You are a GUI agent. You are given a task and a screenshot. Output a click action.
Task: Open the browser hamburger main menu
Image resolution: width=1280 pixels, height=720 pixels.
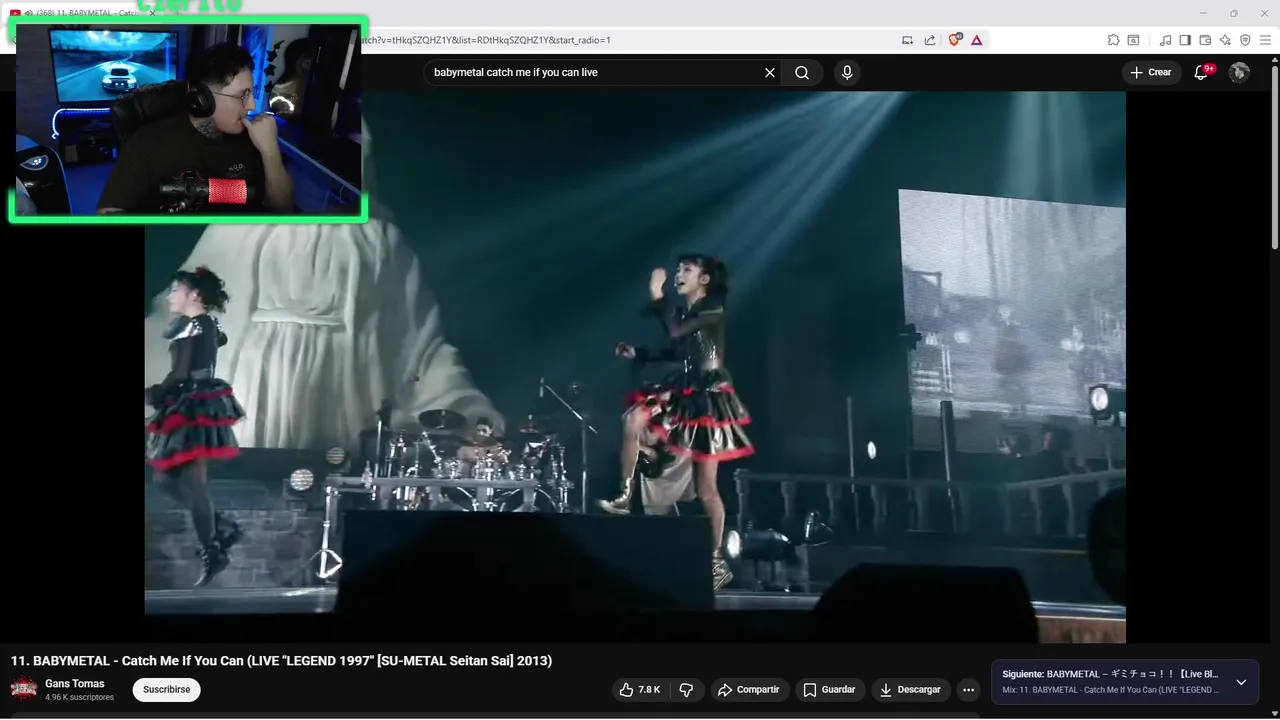1265,40
